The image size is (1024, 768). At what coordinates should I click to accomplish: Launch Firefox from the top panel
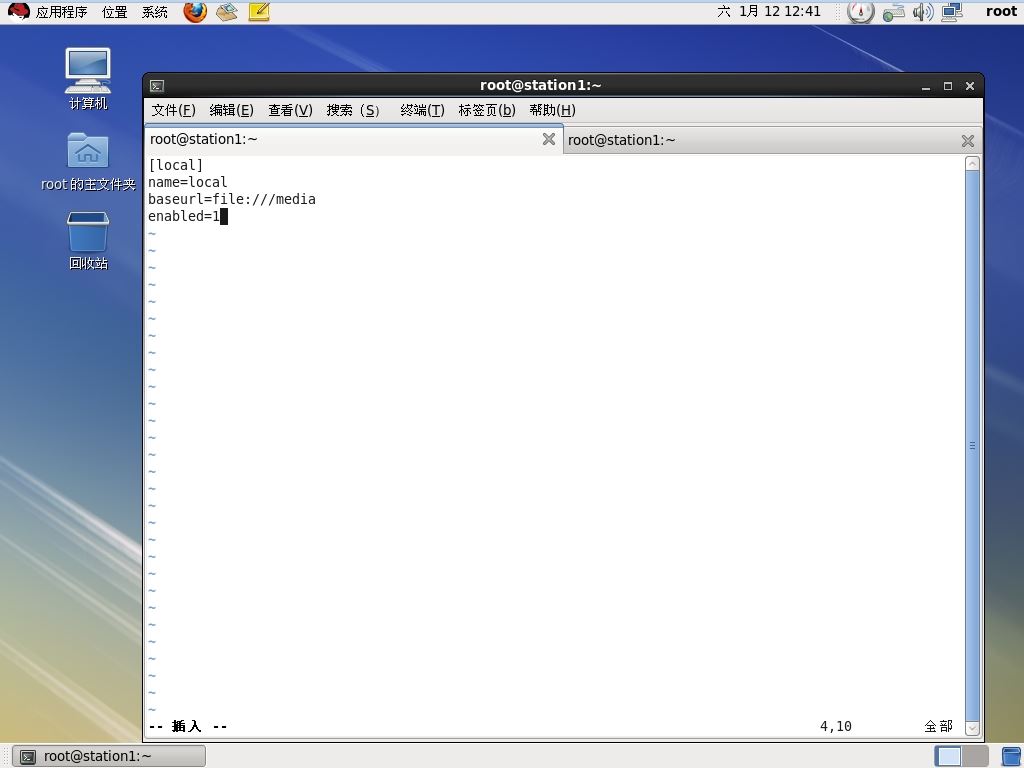click(195, 11)
